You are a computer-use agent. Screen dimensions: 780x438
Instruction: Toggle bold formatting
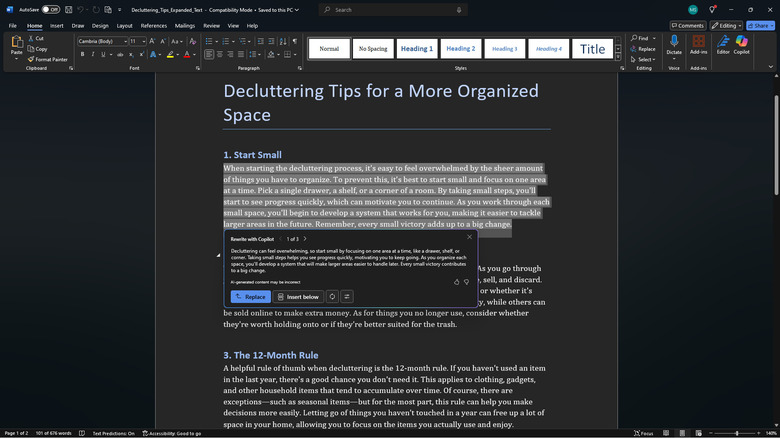[83, 54]
